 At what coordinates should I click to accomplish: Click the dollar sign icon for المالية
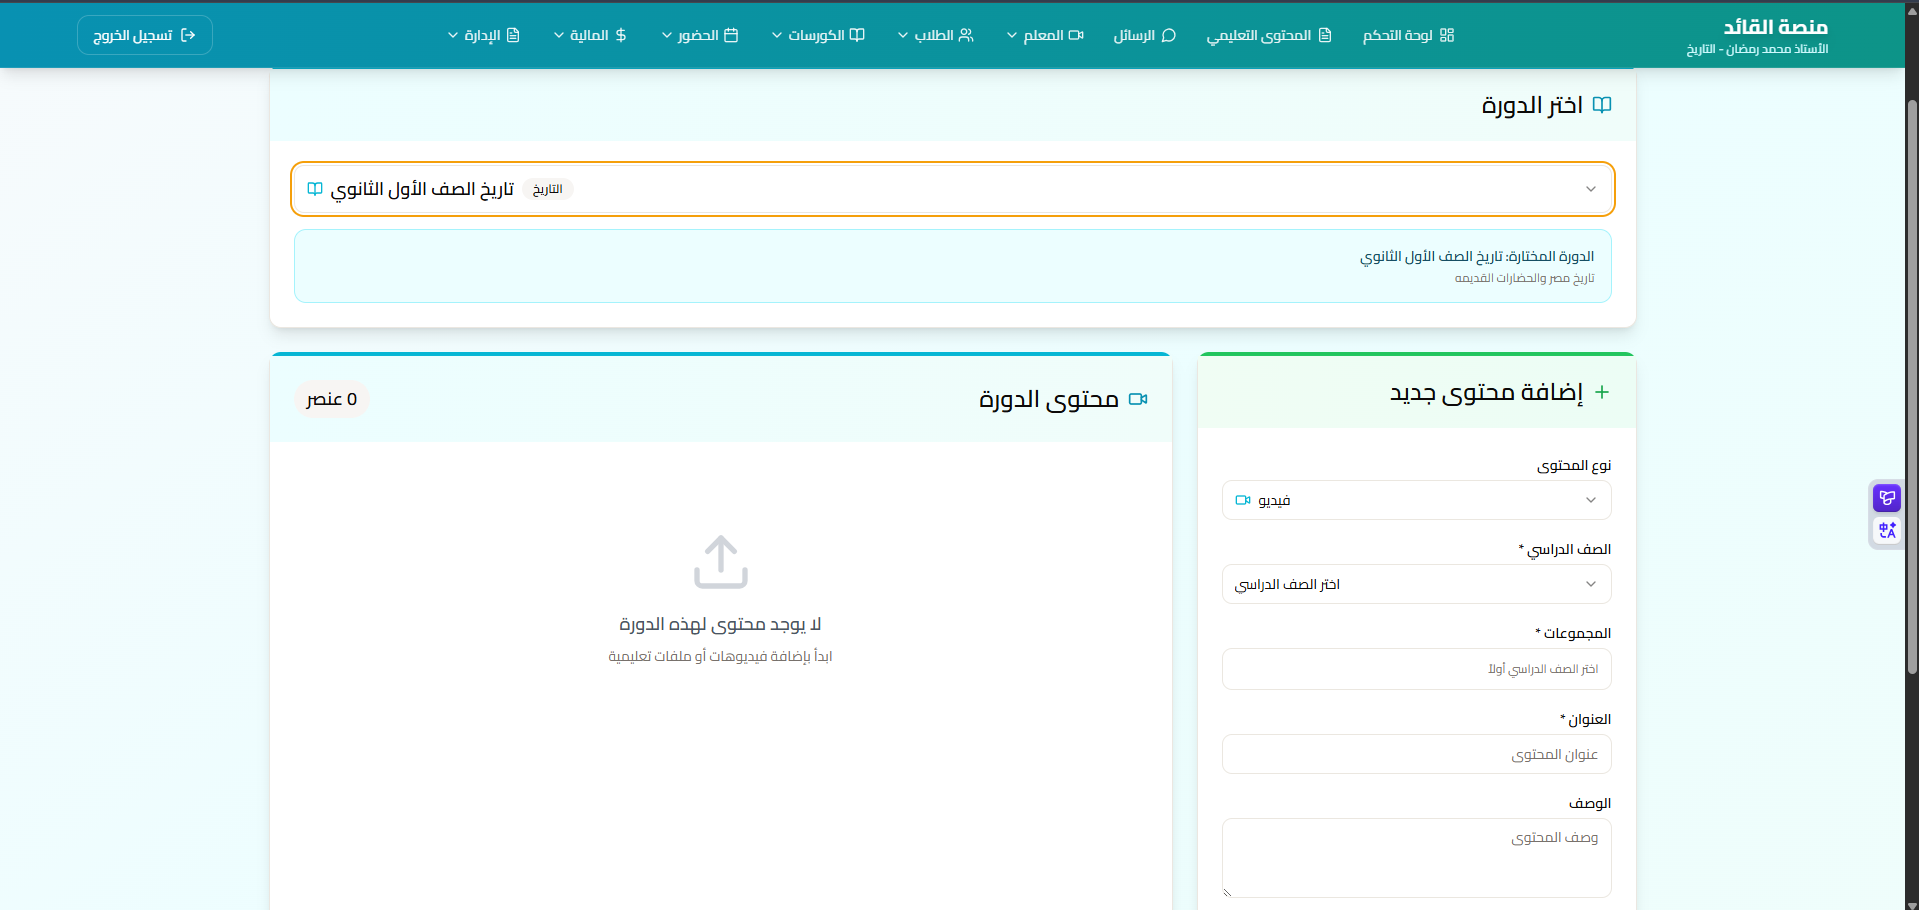tap(621, 35)
